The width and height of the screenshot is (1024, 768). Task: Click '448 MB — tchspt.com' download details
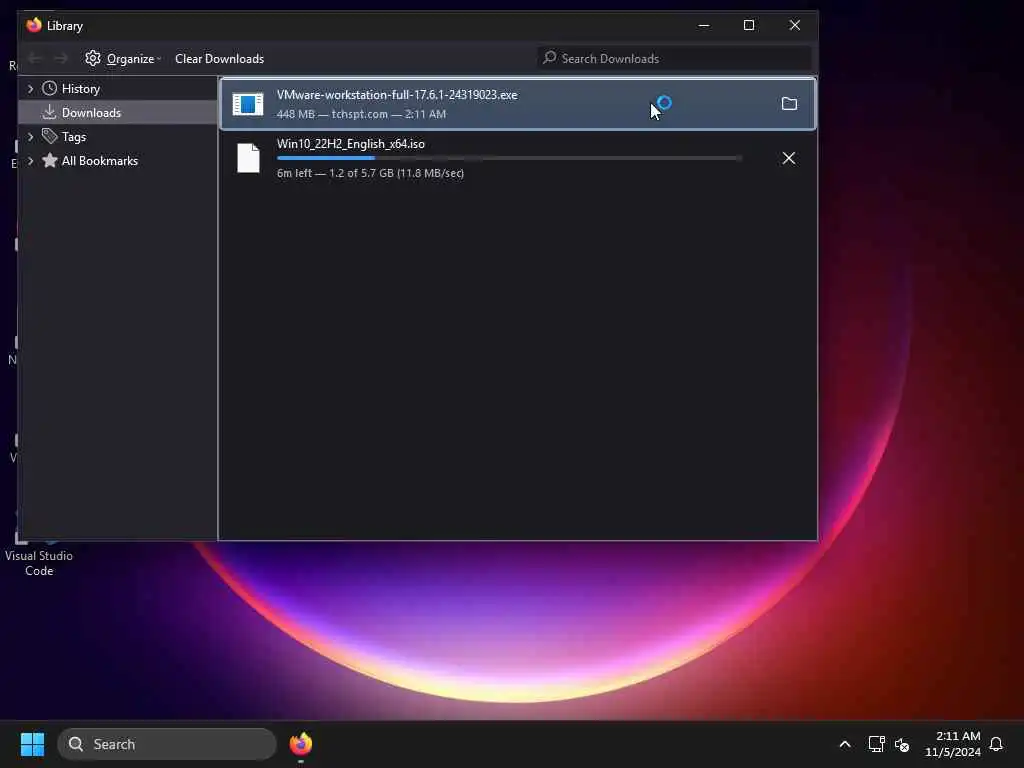tap(361, 114)
